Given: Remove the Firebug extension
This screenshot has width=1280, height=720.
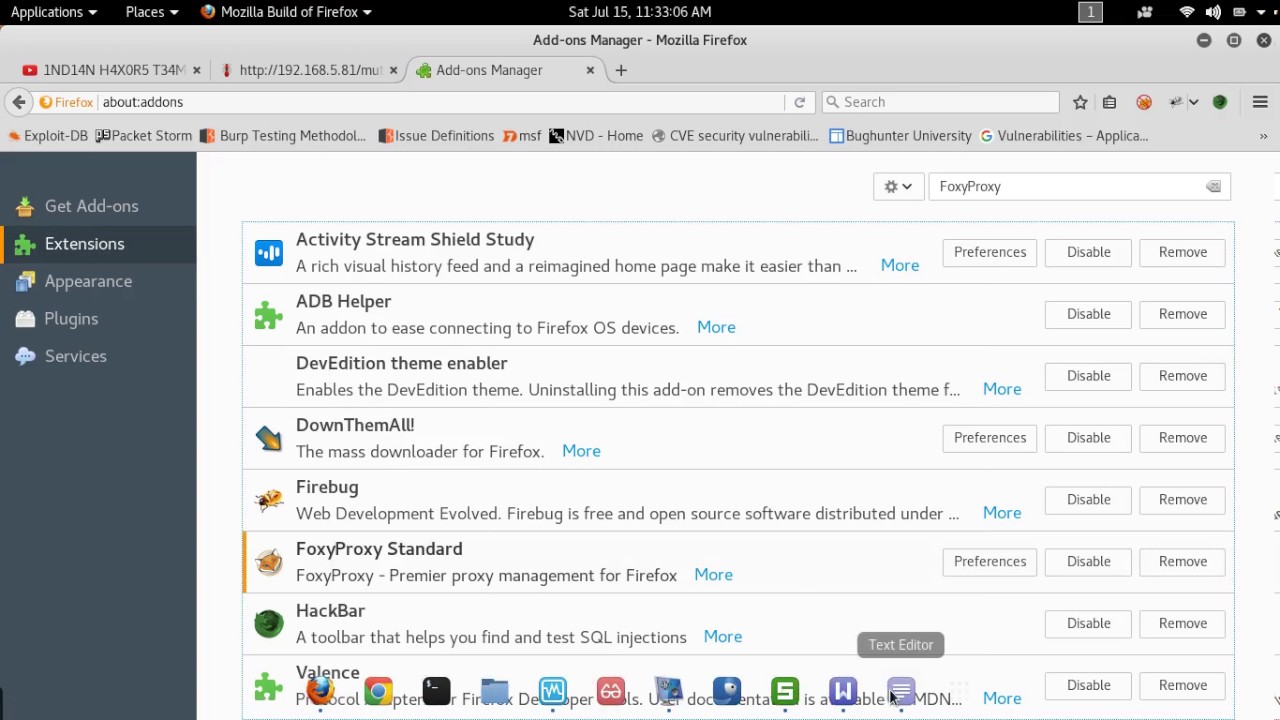Looking at the screenshot, I should [x=1183, y=499].
